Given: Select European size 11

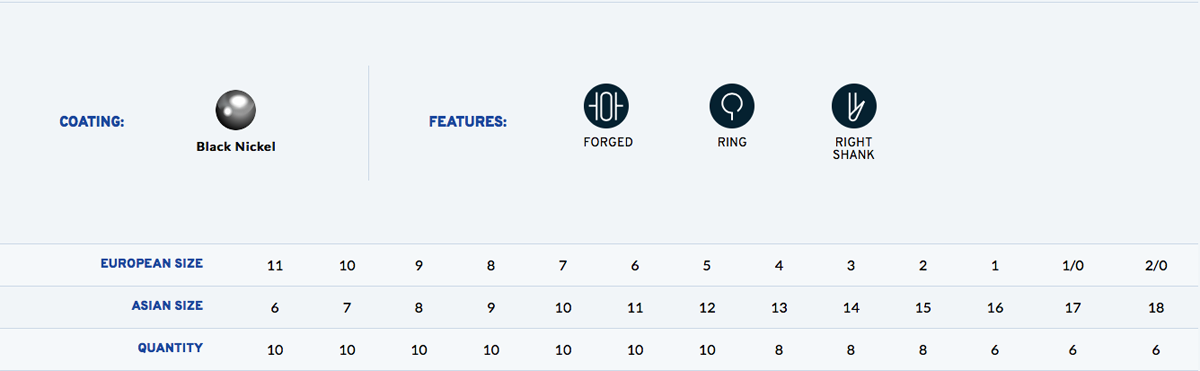Looking at the screenshot, I should [275, 266].
